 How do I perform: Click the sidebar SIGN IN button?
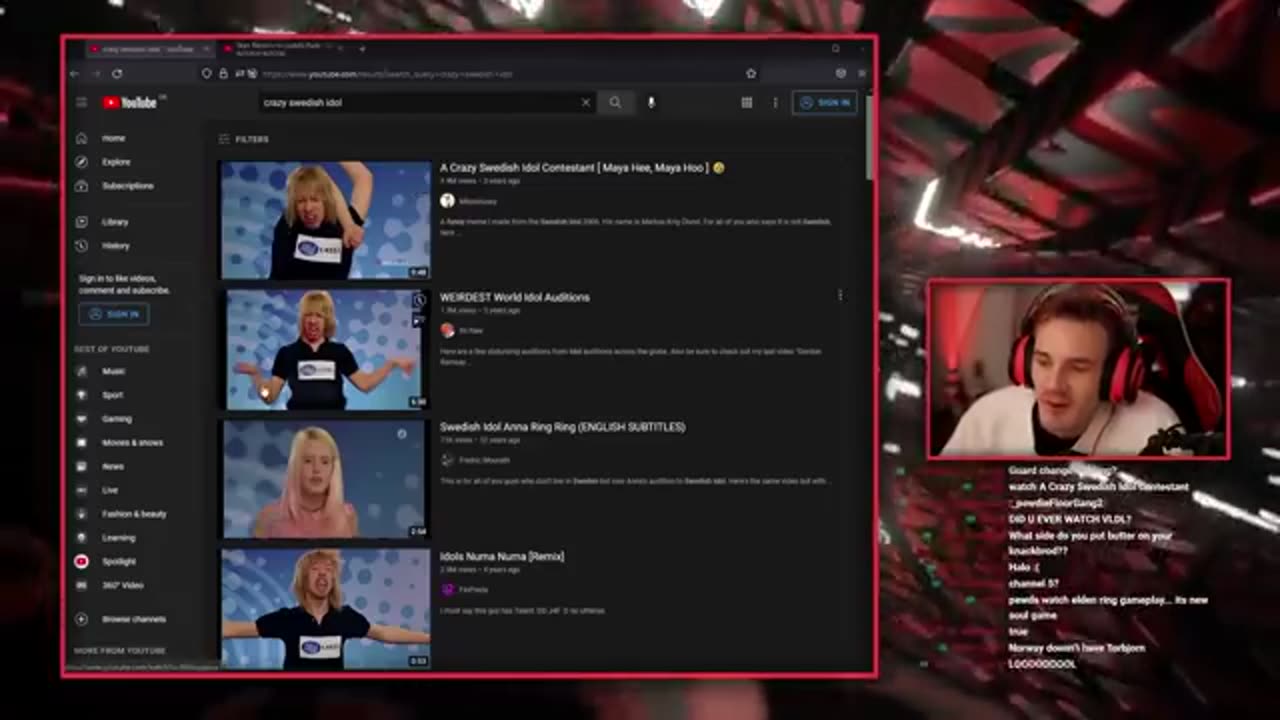coord(114,314)
